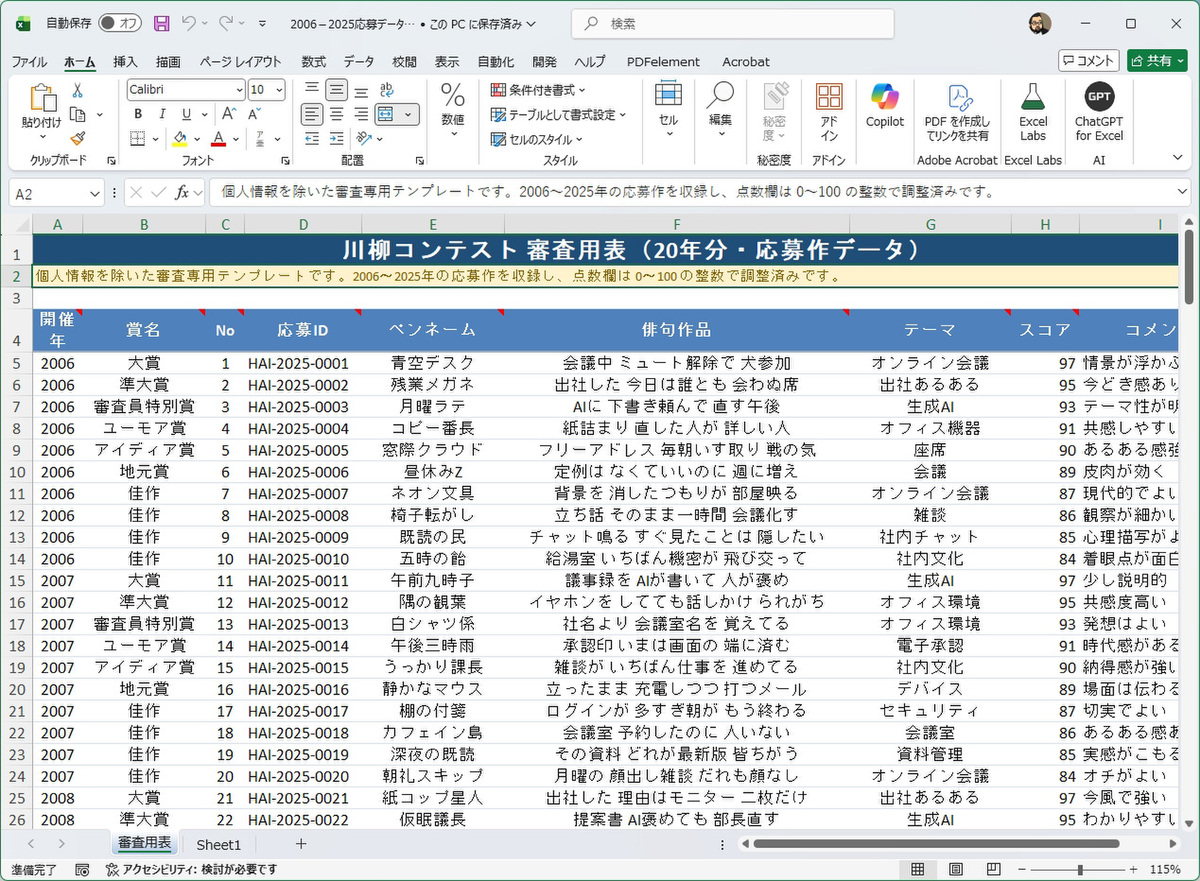Click the コメント comments button
Image resolution: width=1200 pixels, height=881 pixels.
(1089, 61)
